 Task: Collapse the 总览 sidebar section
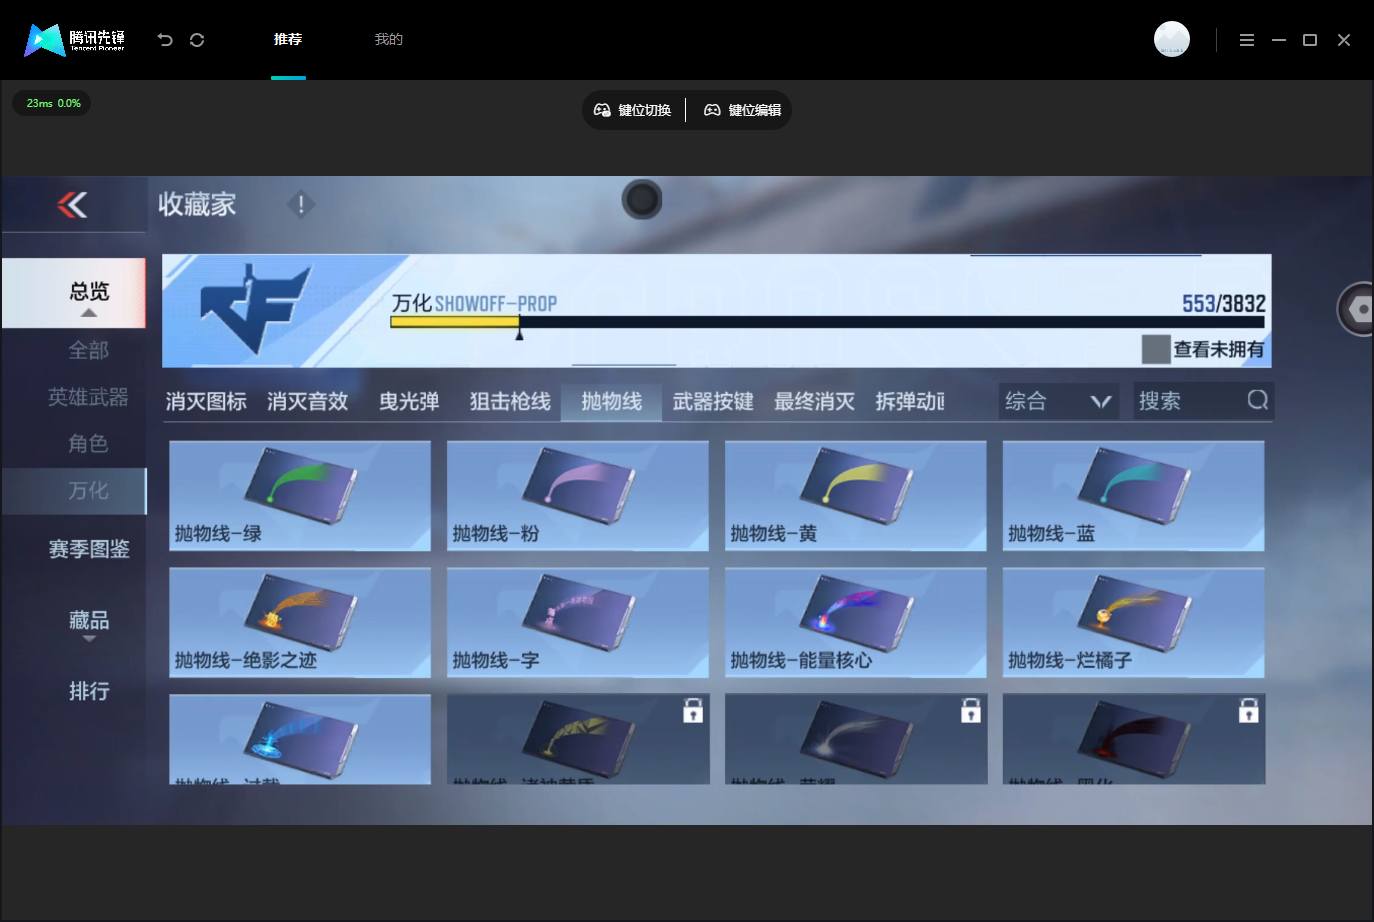(74, 293)
